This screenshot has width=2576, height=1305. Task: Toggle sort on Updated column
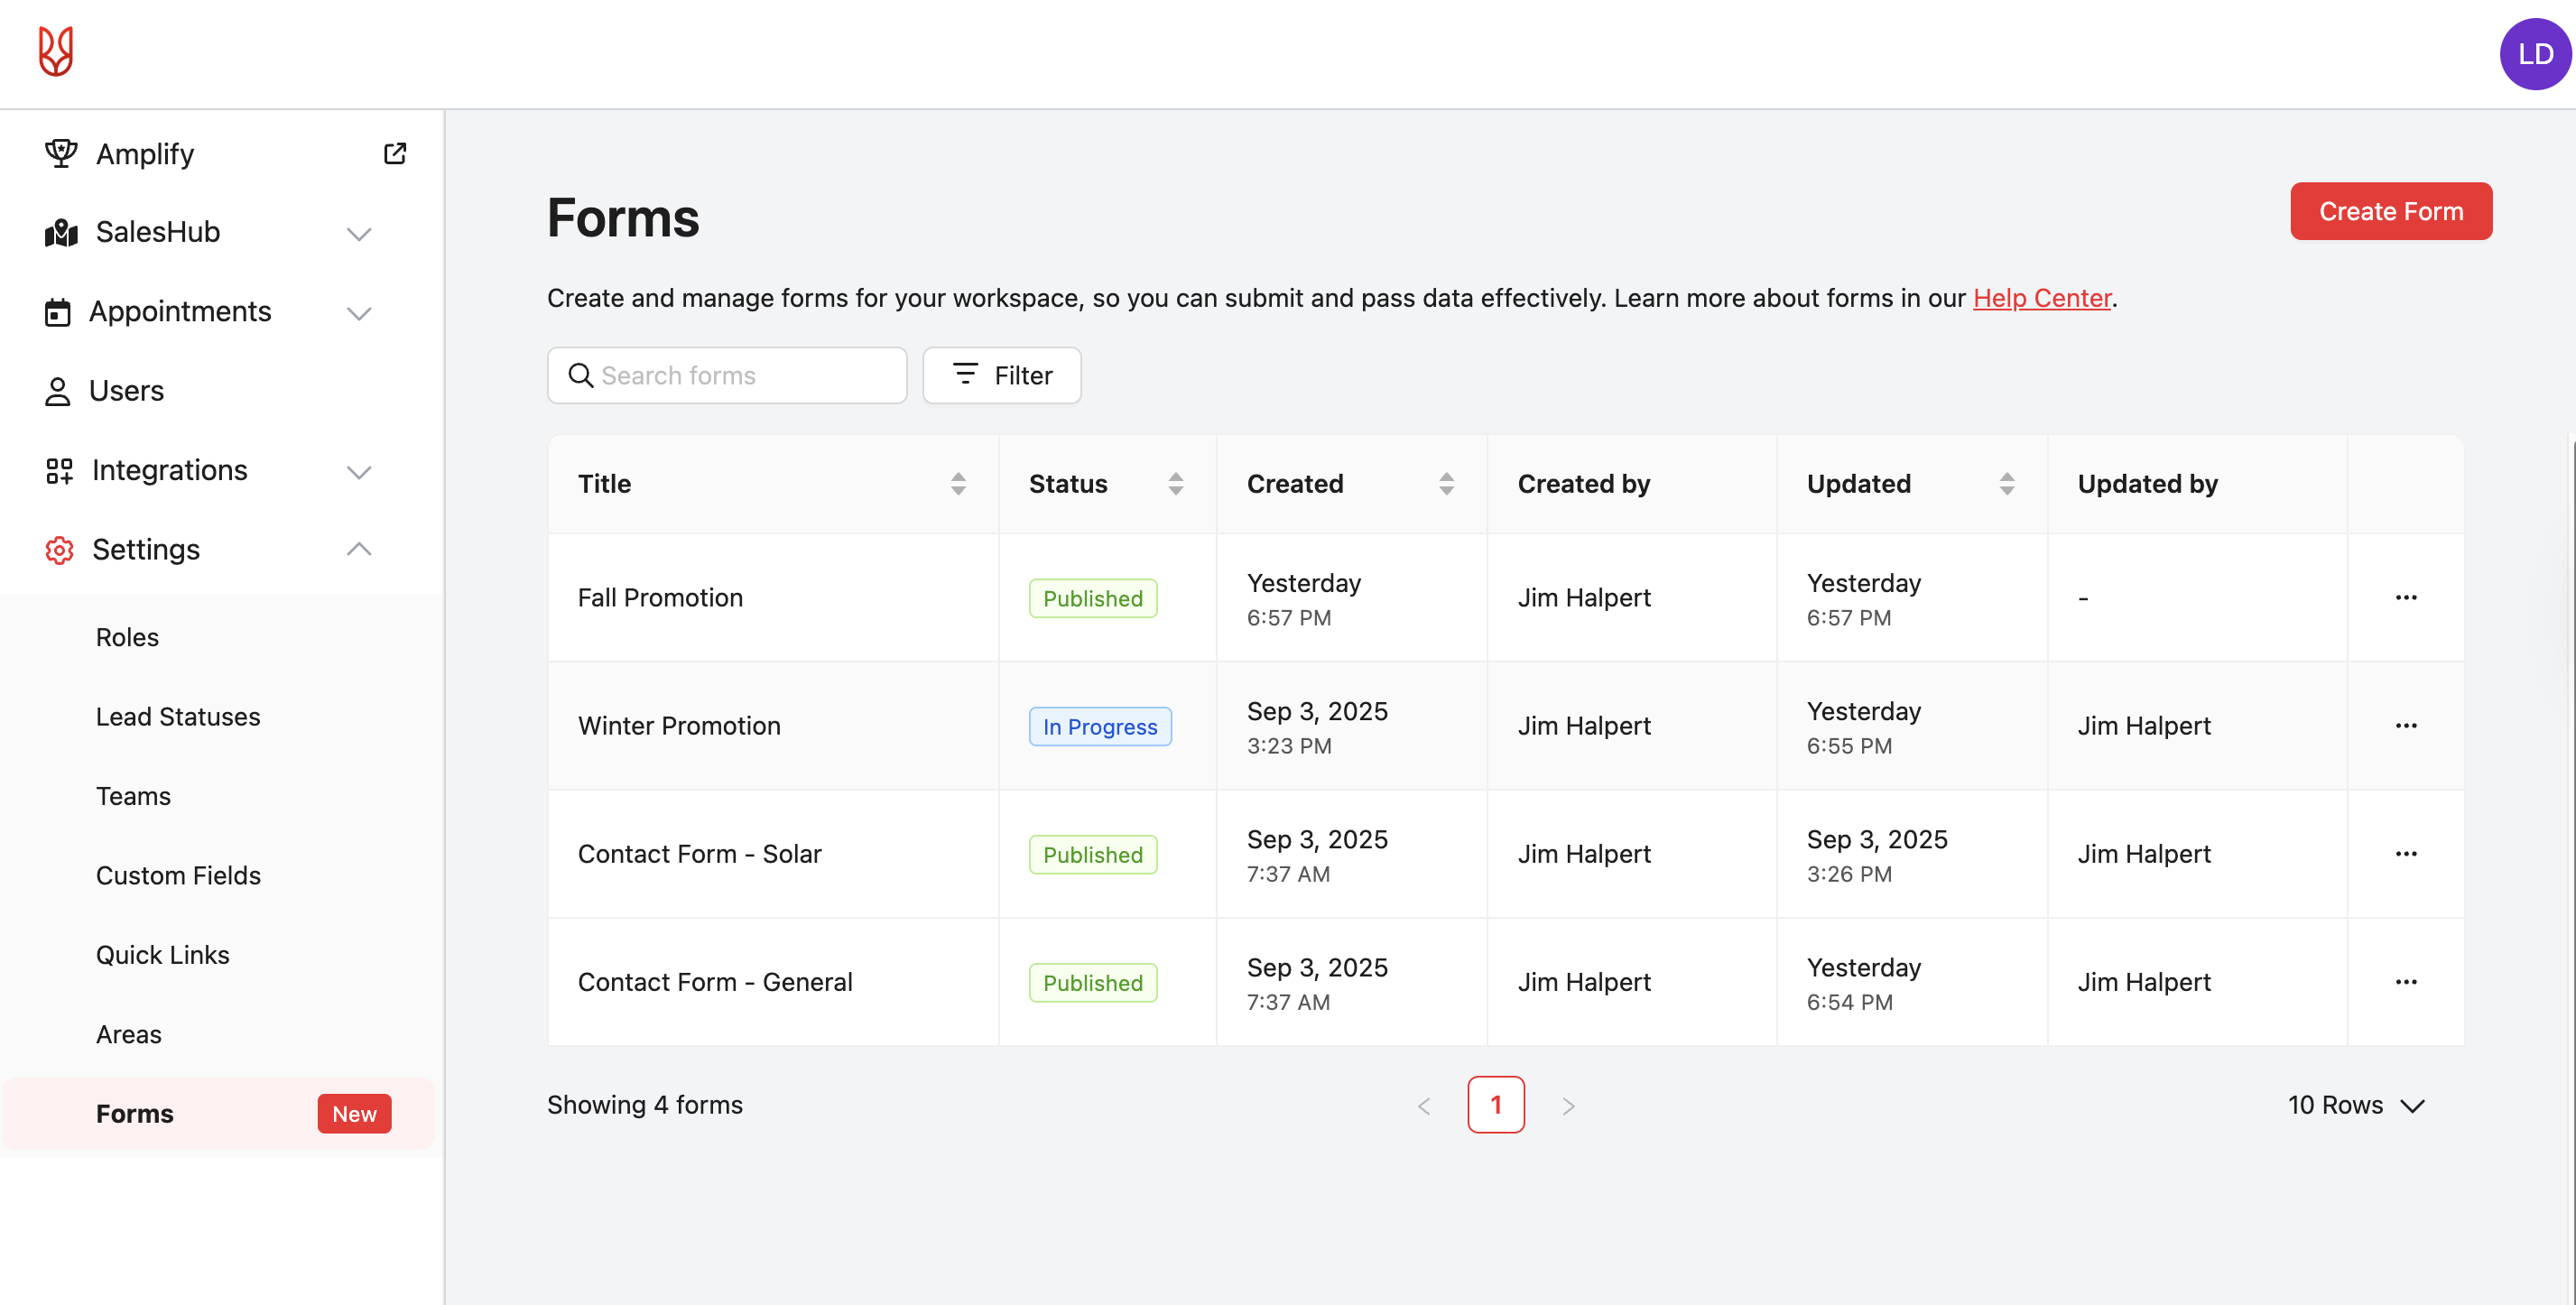tap(2006, 484)
